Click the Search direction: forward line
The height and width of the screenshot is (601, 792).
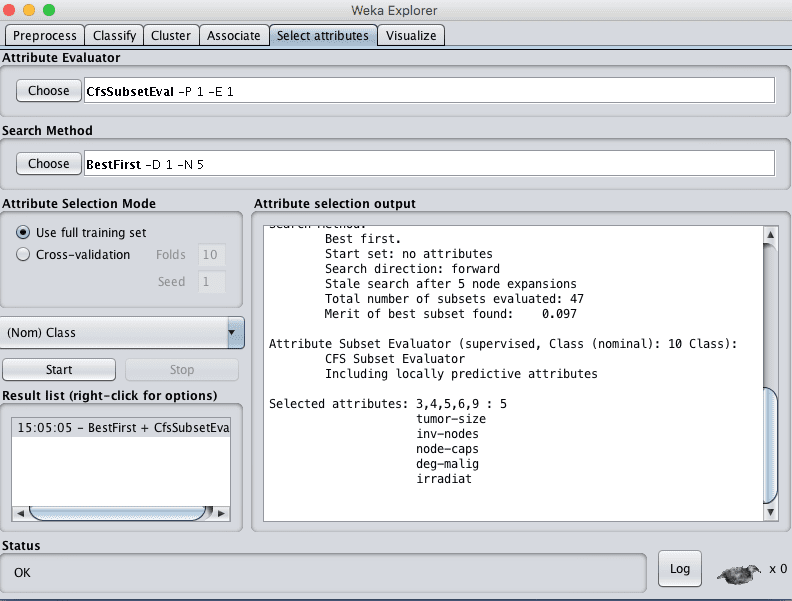coord(413,269)
